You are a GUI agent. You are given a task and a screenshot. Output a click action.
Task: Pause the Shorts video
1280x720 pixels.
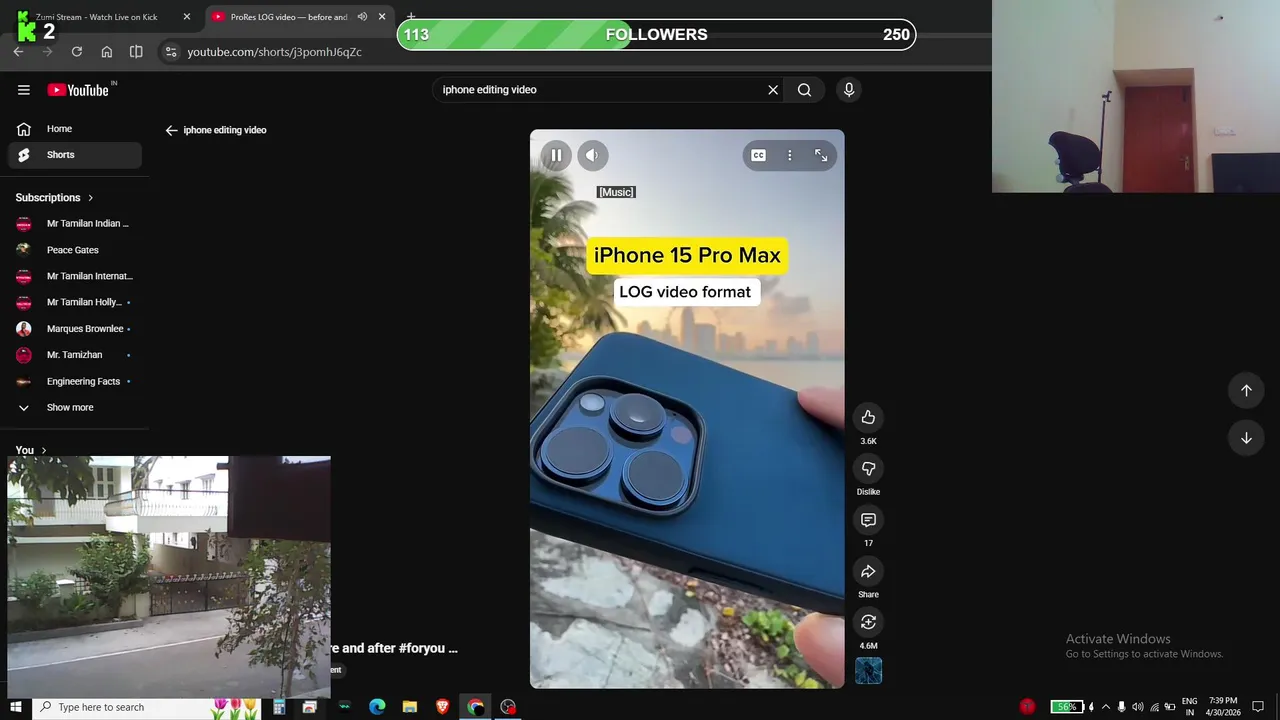[x=556, y=155]
